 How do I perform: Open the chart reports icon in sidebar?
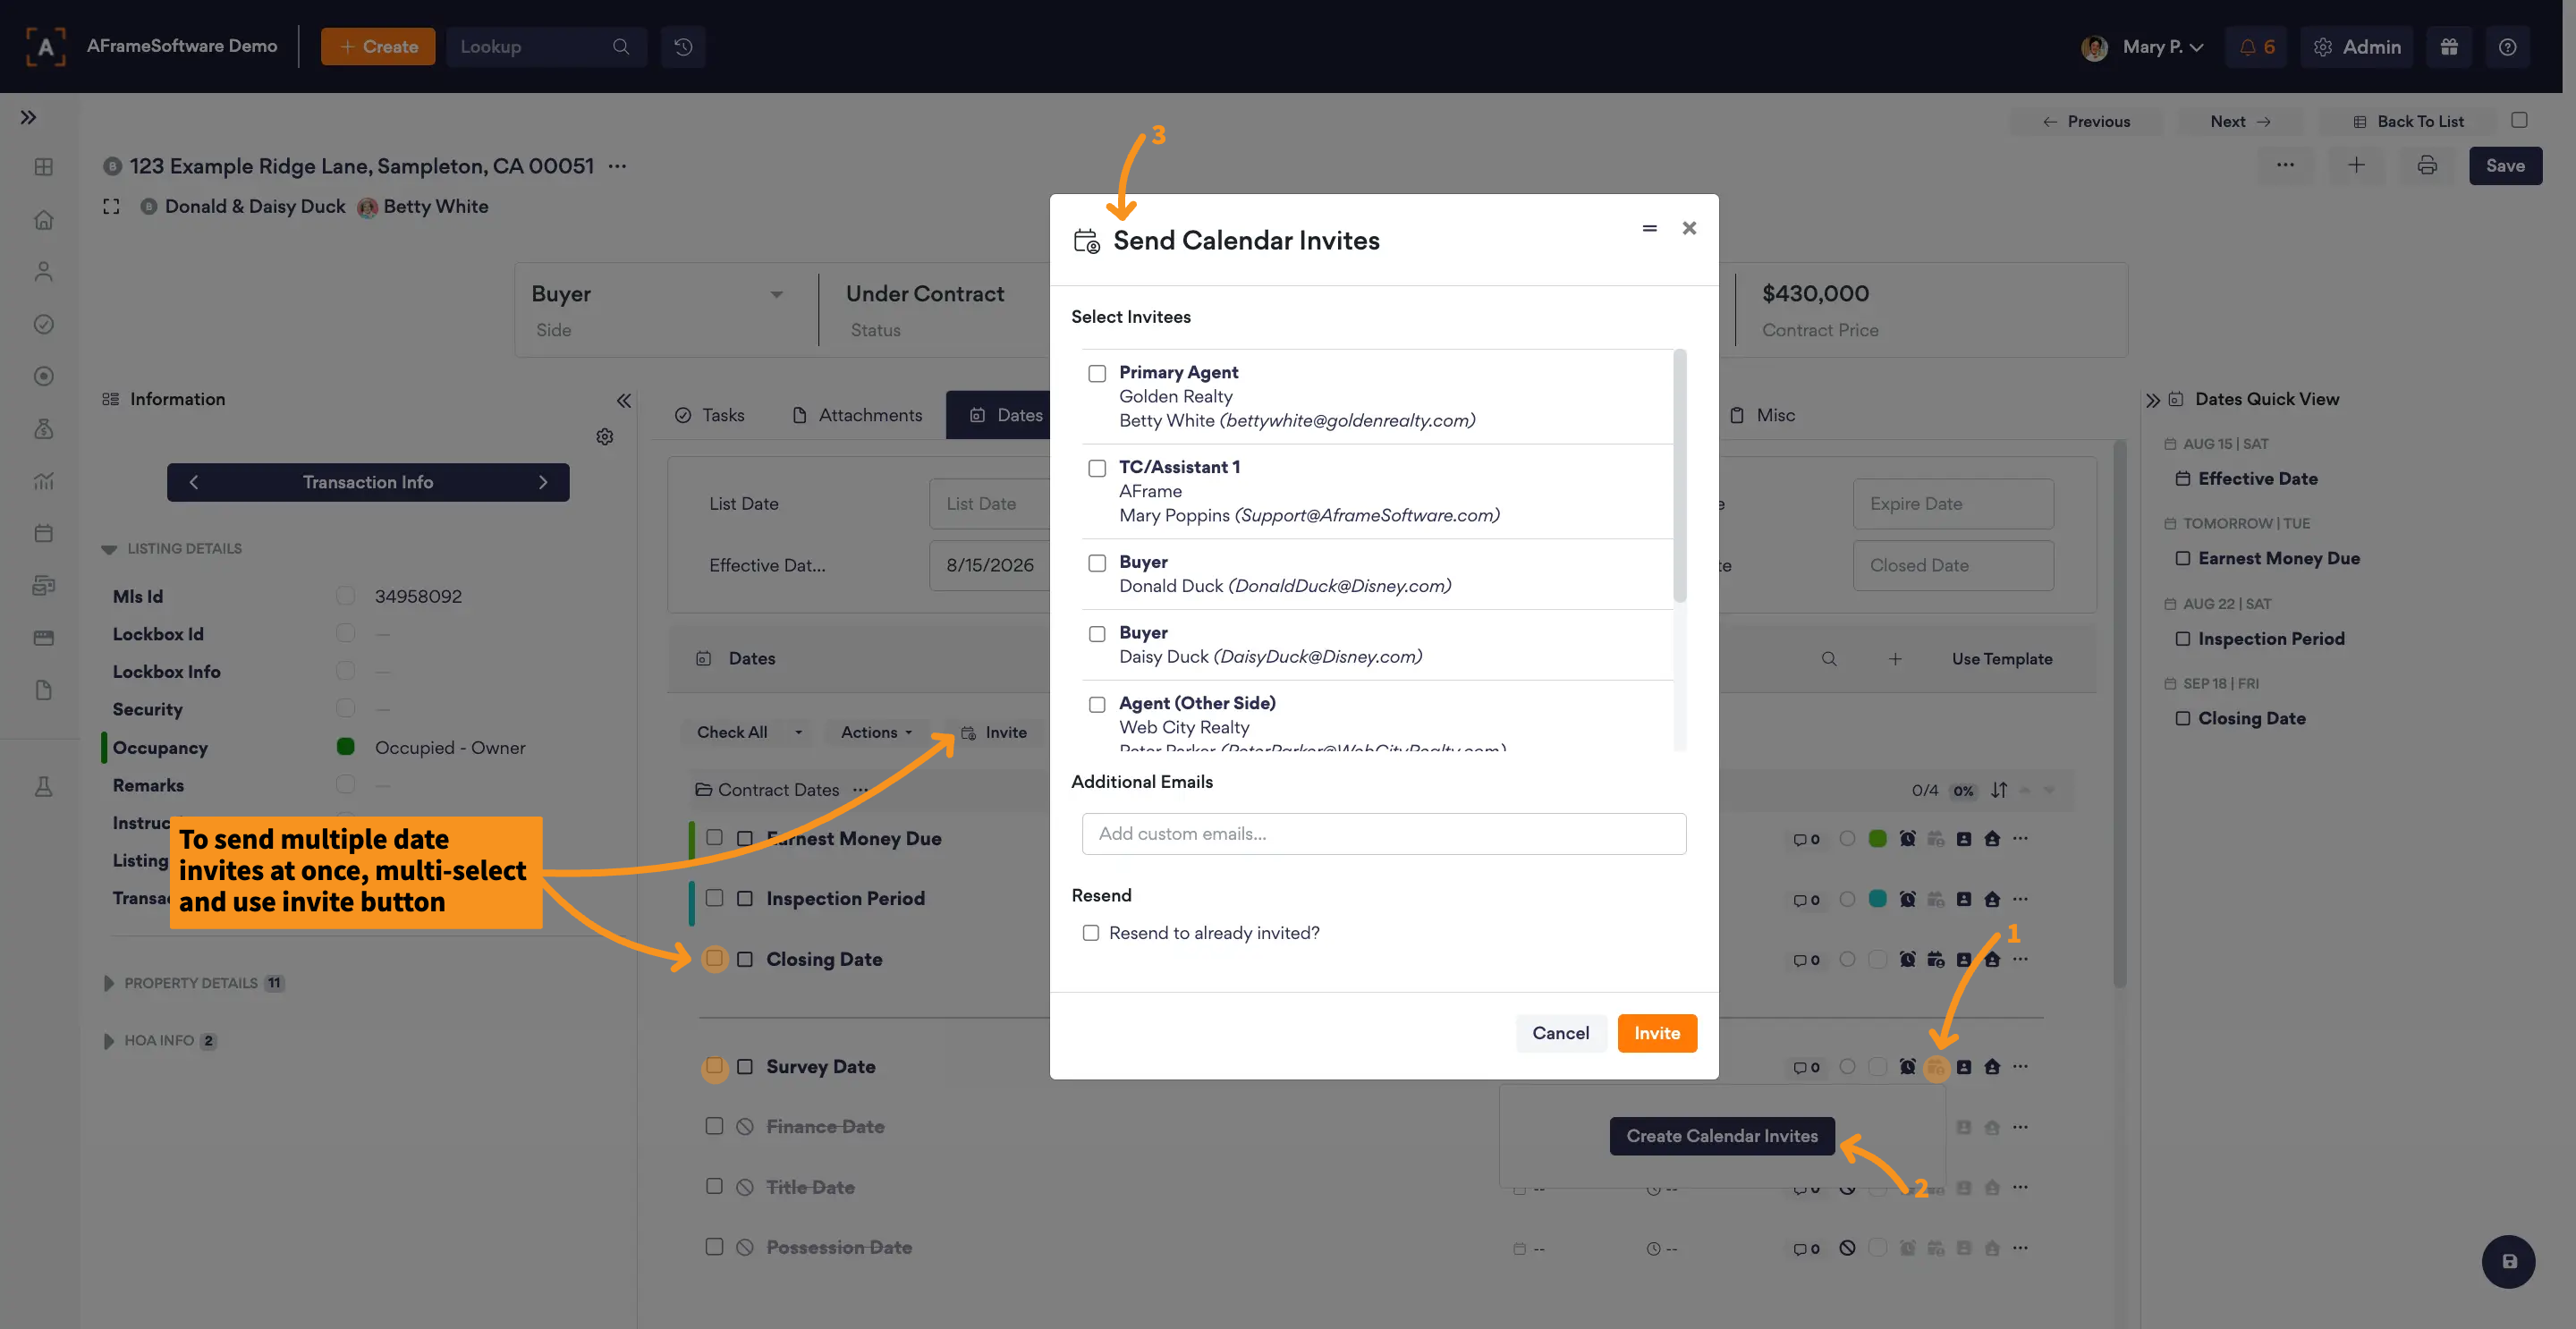coord(43,481)
